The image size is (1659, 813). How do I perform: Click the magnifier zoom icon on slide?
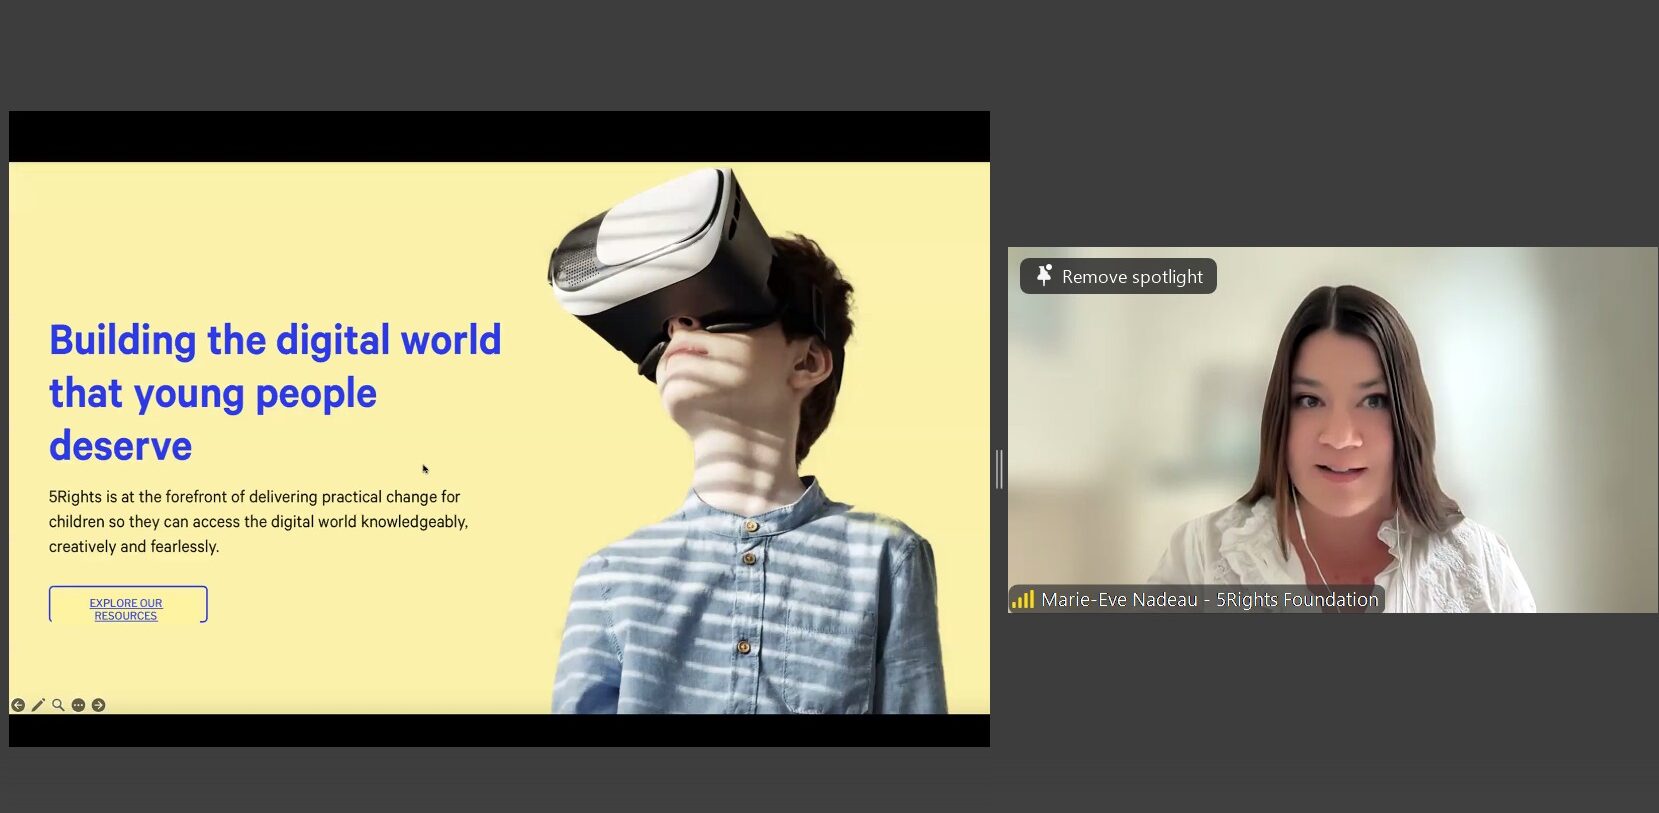click(58, 705)
